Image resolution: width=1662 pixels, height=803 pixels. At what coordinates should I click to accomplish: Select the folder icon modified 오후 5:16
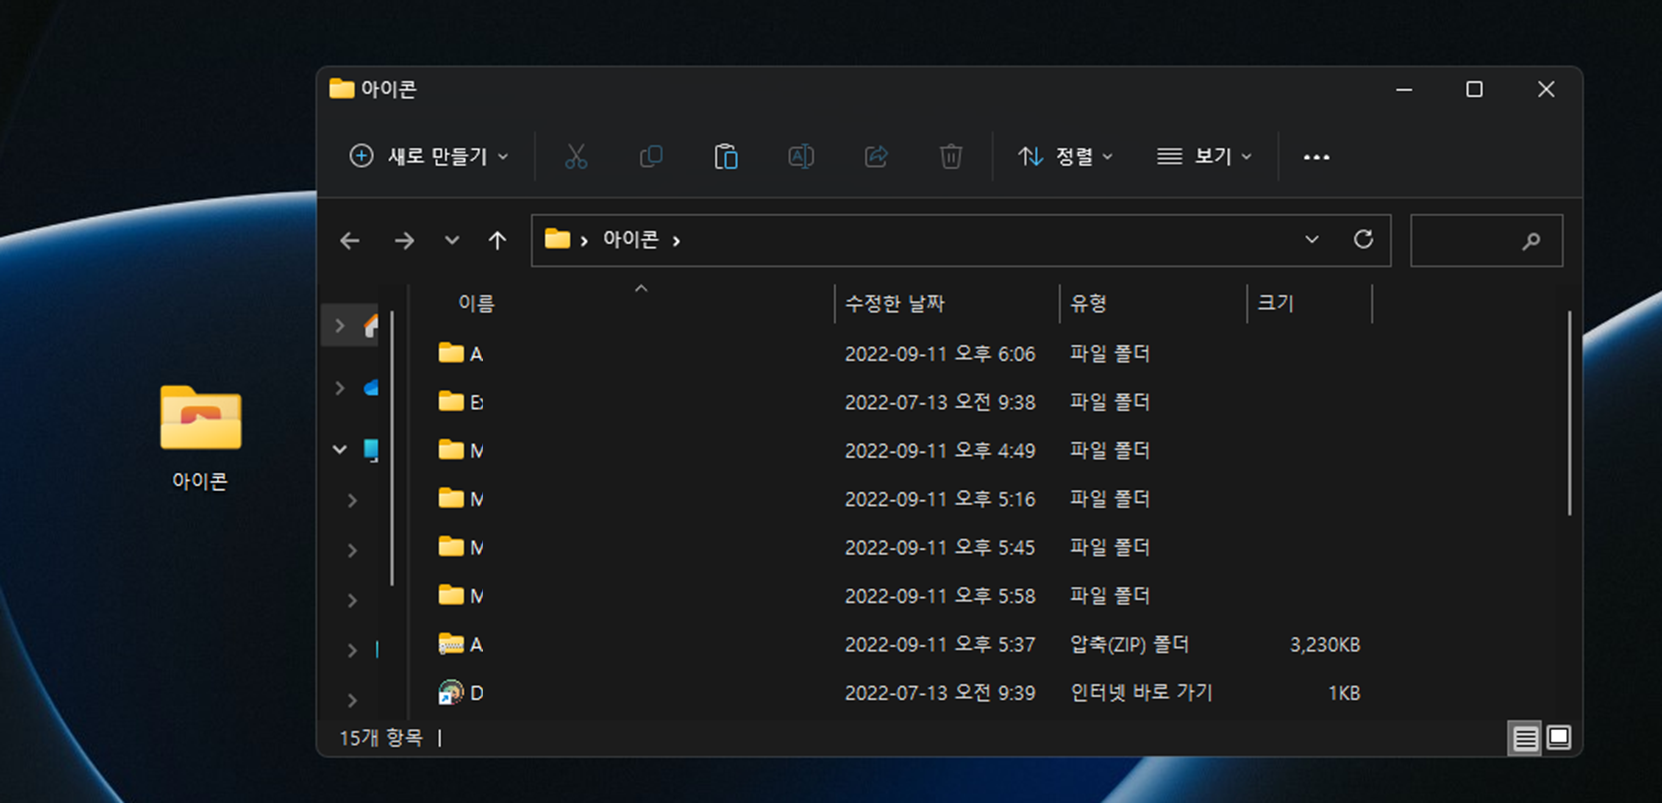451,498
